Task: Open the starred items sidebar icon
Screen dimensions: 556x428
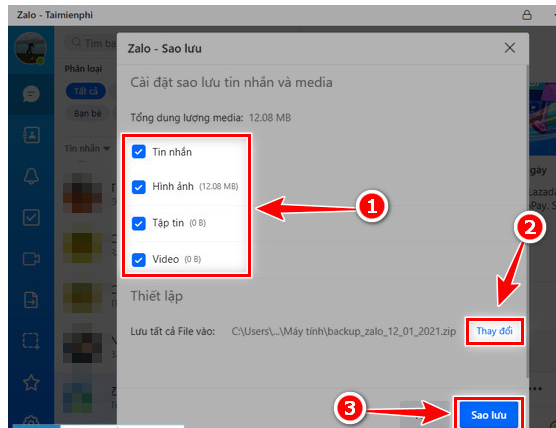Action: pyautogui.click(x=31, y=382)
